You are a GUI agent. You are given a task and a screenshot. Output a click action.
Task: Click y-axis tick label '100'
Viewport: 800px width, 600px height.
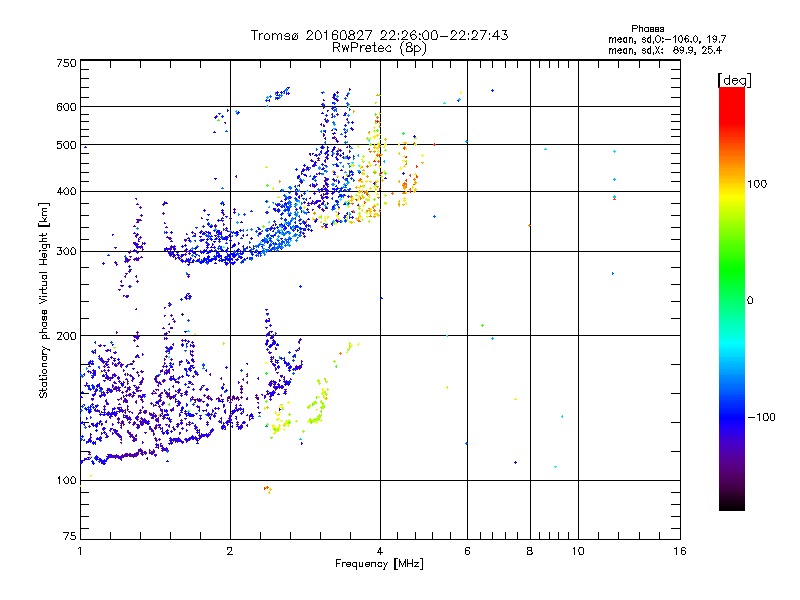[x=66, y=481]
